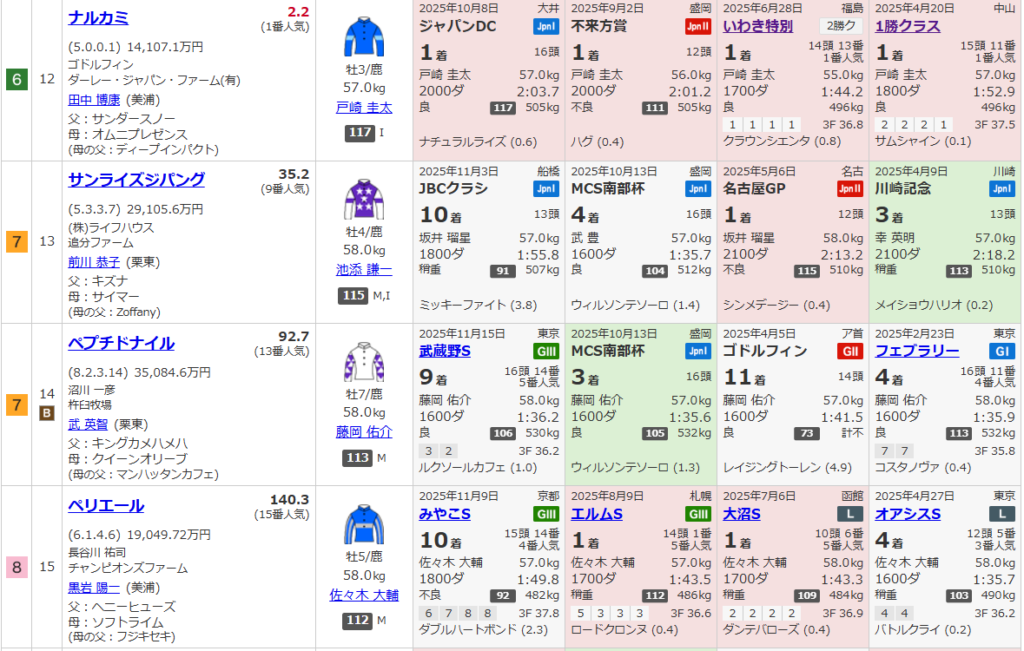Click the JBCクラシ past race cell

(x=489, y=241)
